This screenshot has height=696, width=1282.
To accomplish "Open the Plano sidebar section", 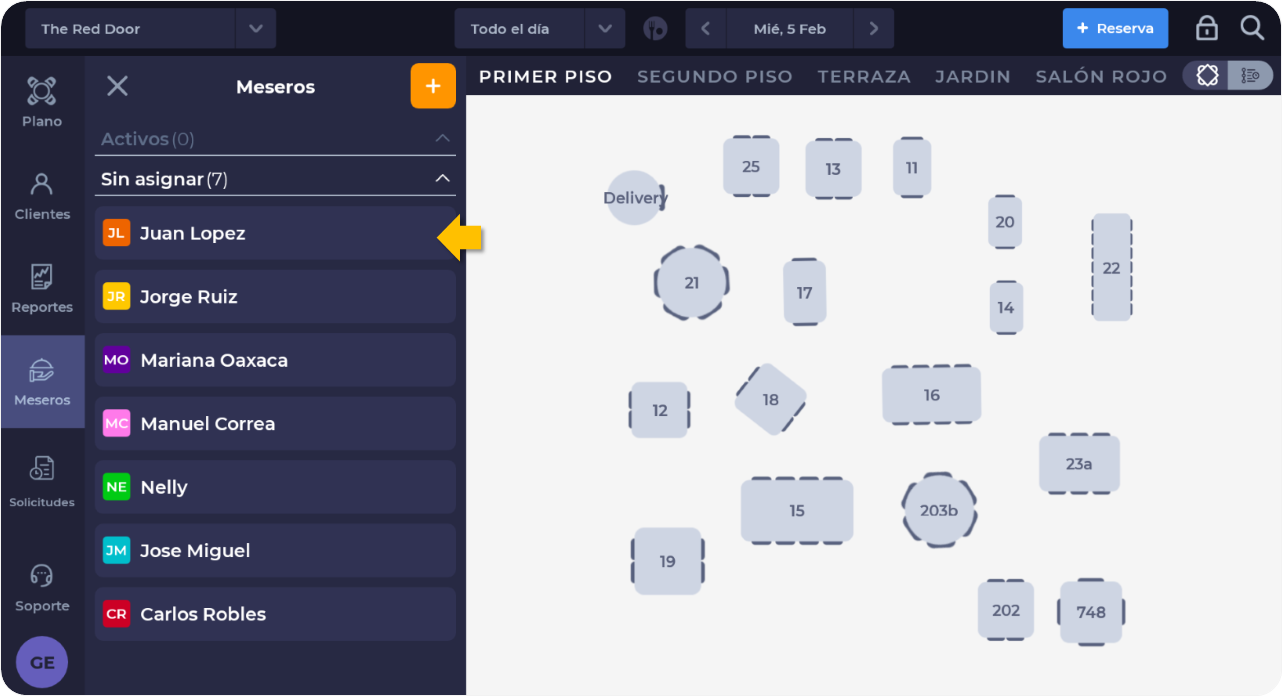I will pyautogui.click(x=42, y=102).
